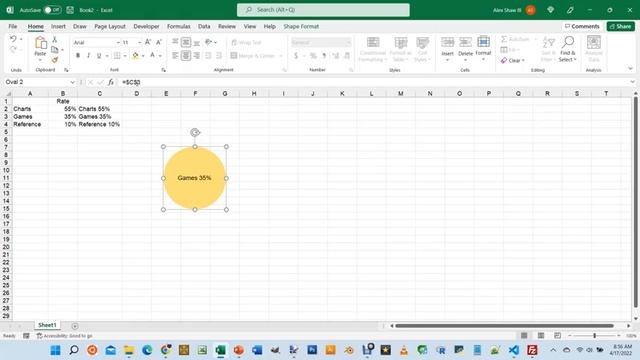Screen dimensions: 640x360
Task: Select the Sheet1 tab
Action: tap(47, 325)
